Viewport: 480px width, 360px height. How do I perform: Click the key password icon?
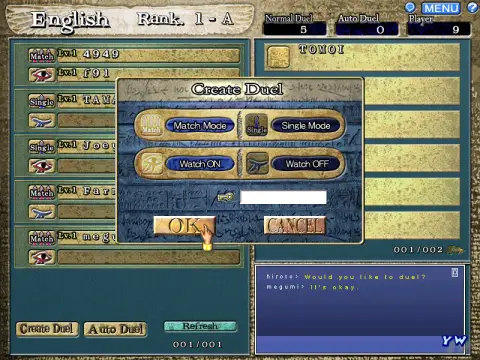(x=226, y=197)
